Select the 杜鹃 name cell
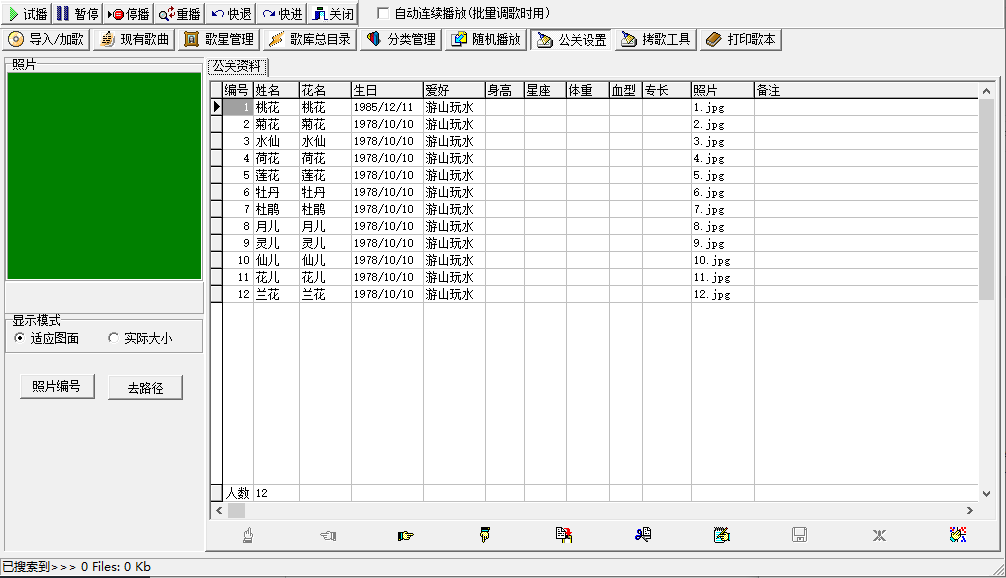The height and width of the screenshot is (578, 1006). pos(277,209)
